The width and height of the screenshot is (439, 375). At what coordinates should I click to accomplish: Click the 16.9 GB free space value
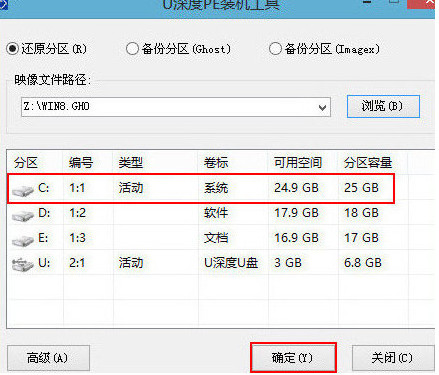pos(296,238)
